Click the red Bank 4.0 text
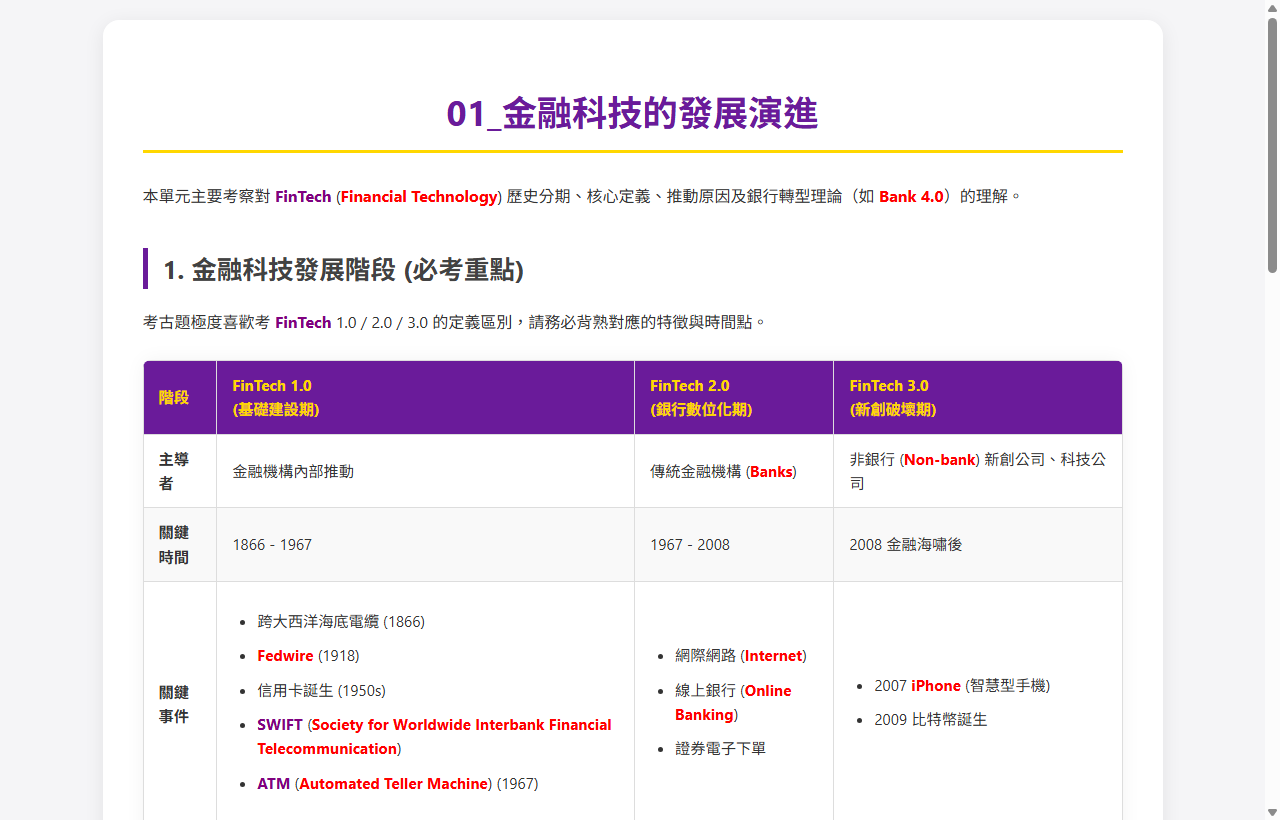The width and height of the screenshot is (1280, 820). pos(911,197)
